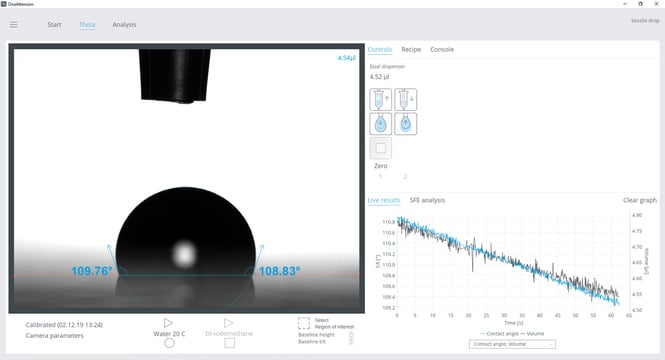Viewport: 665px width, 360px height.
Task: Start the Di-iodomethane play icon
Action: click(229, 323)
